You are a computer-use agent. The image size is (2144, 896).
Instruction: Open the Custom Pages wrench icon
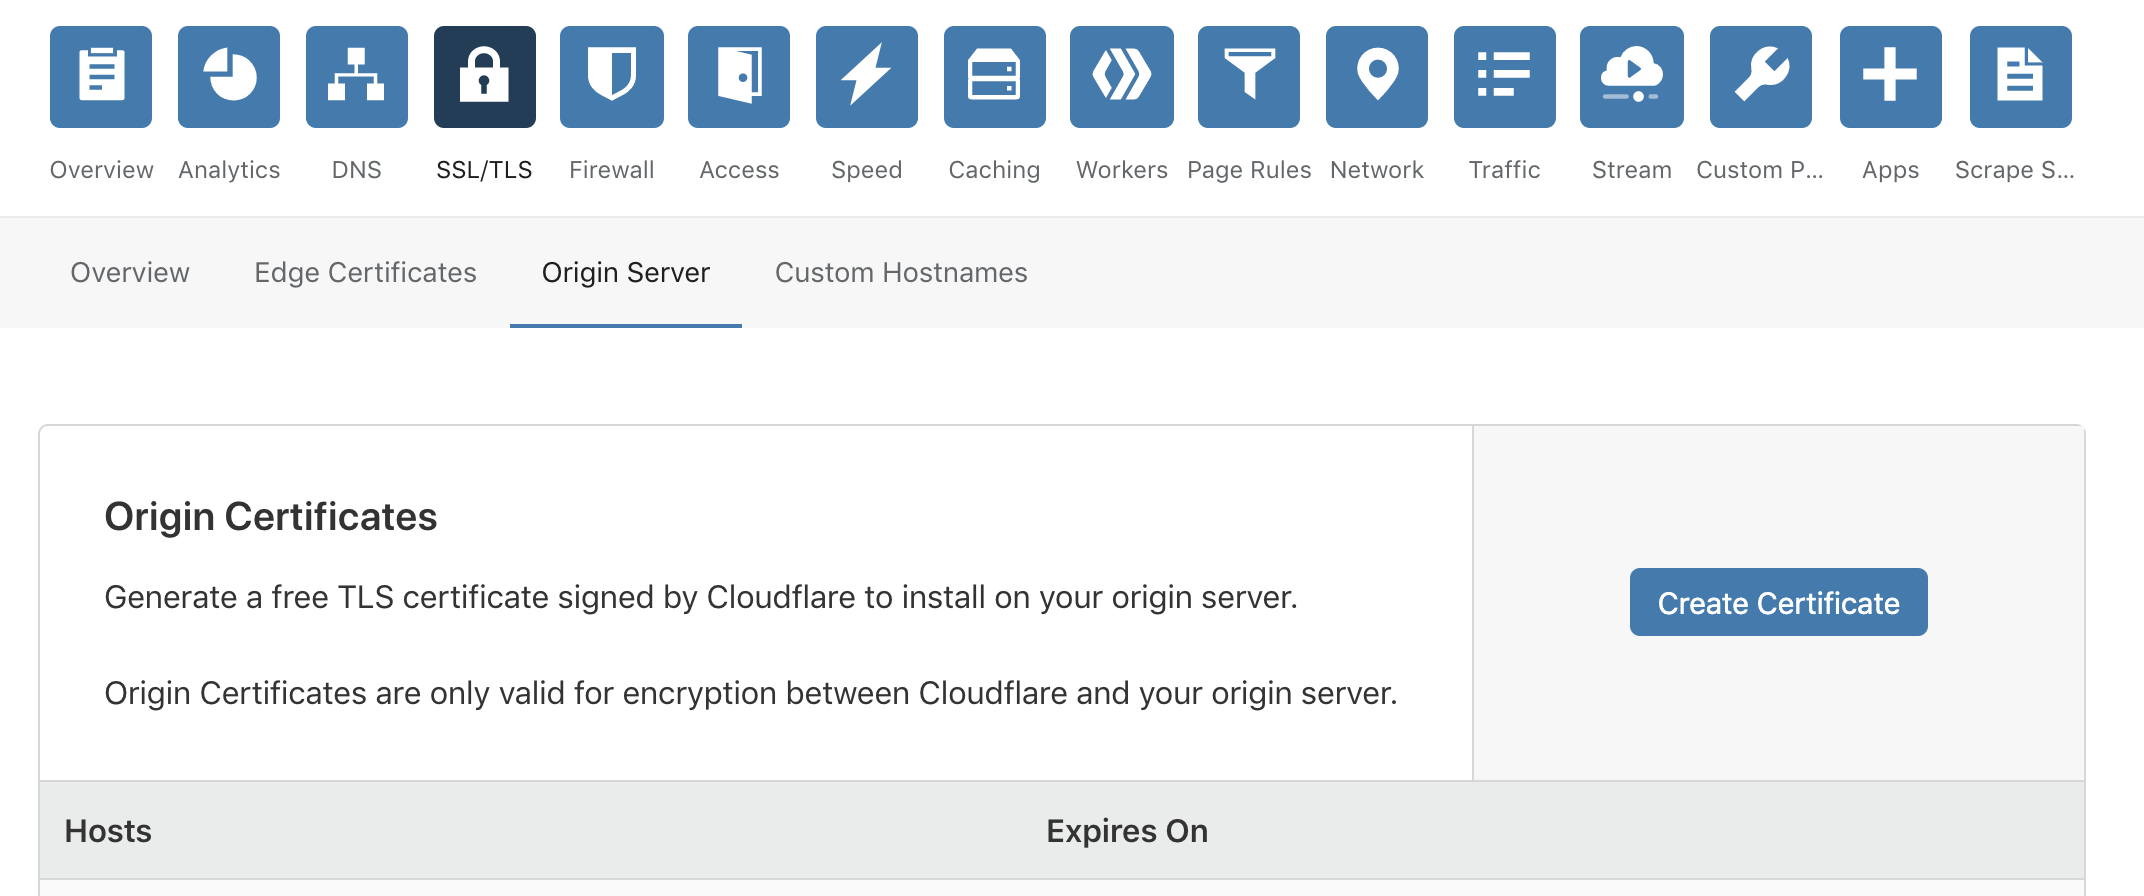[1761, 77]
